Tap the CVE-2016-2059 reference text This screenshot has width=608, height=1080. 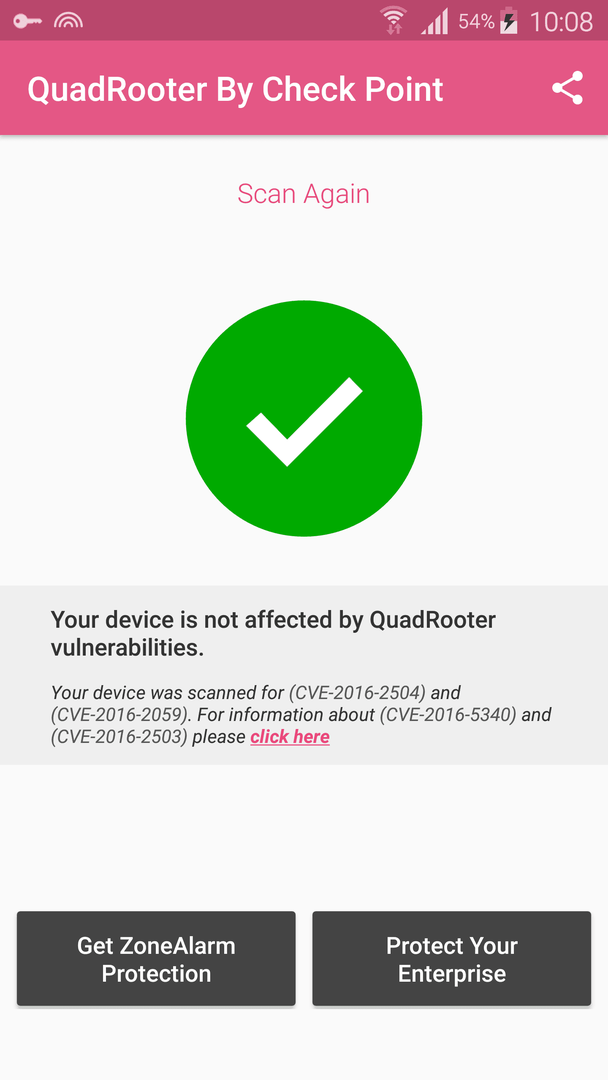point(120,715)
